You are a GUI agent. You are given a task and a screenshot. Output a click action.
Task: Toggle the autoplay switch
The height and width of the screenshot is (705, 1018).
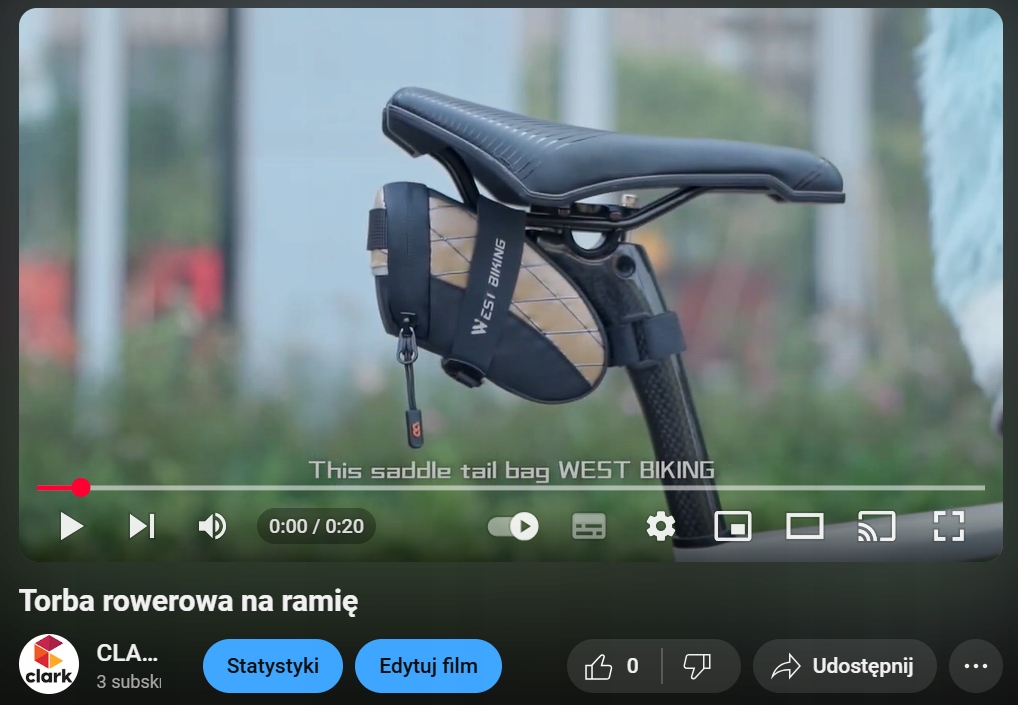pyautogui.click(x=513, y=526)
